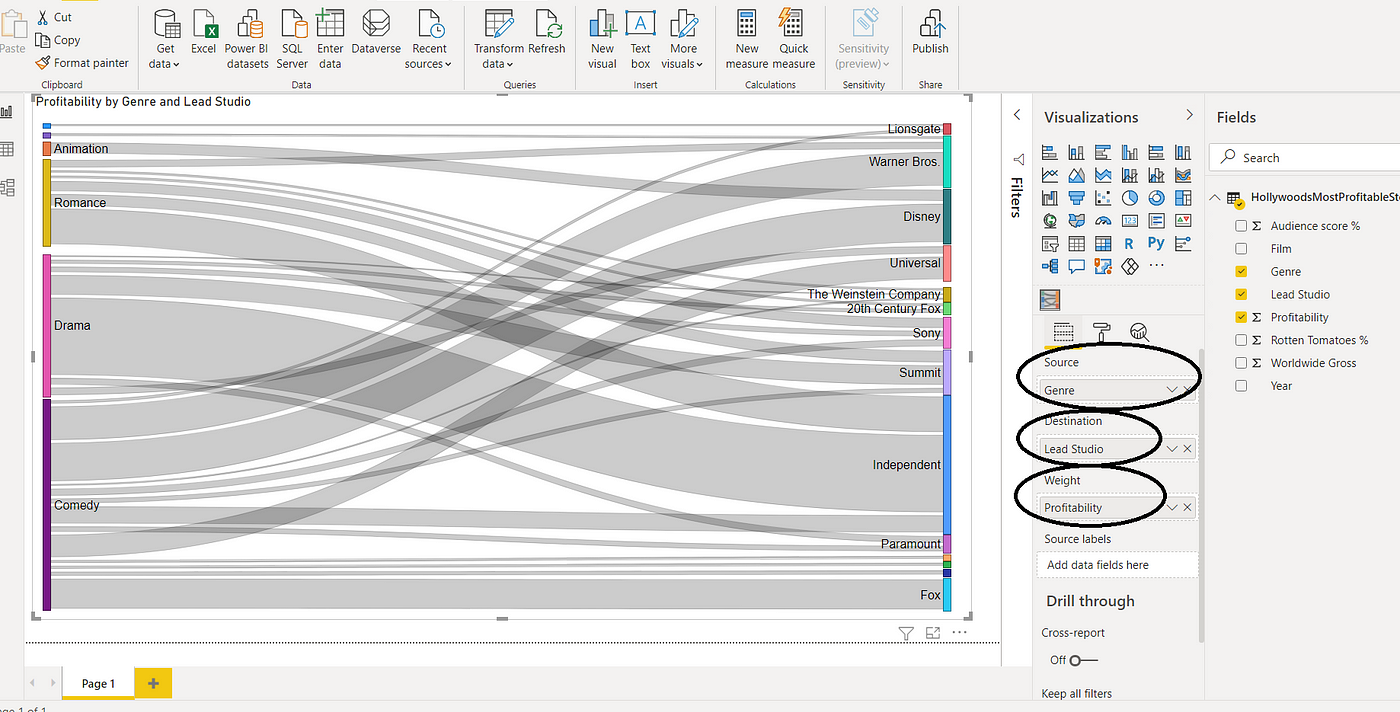Choose the Area chart visual
Image resolution: width=1400 pixels, height=712 pixels.
(x=1076, y=175)
